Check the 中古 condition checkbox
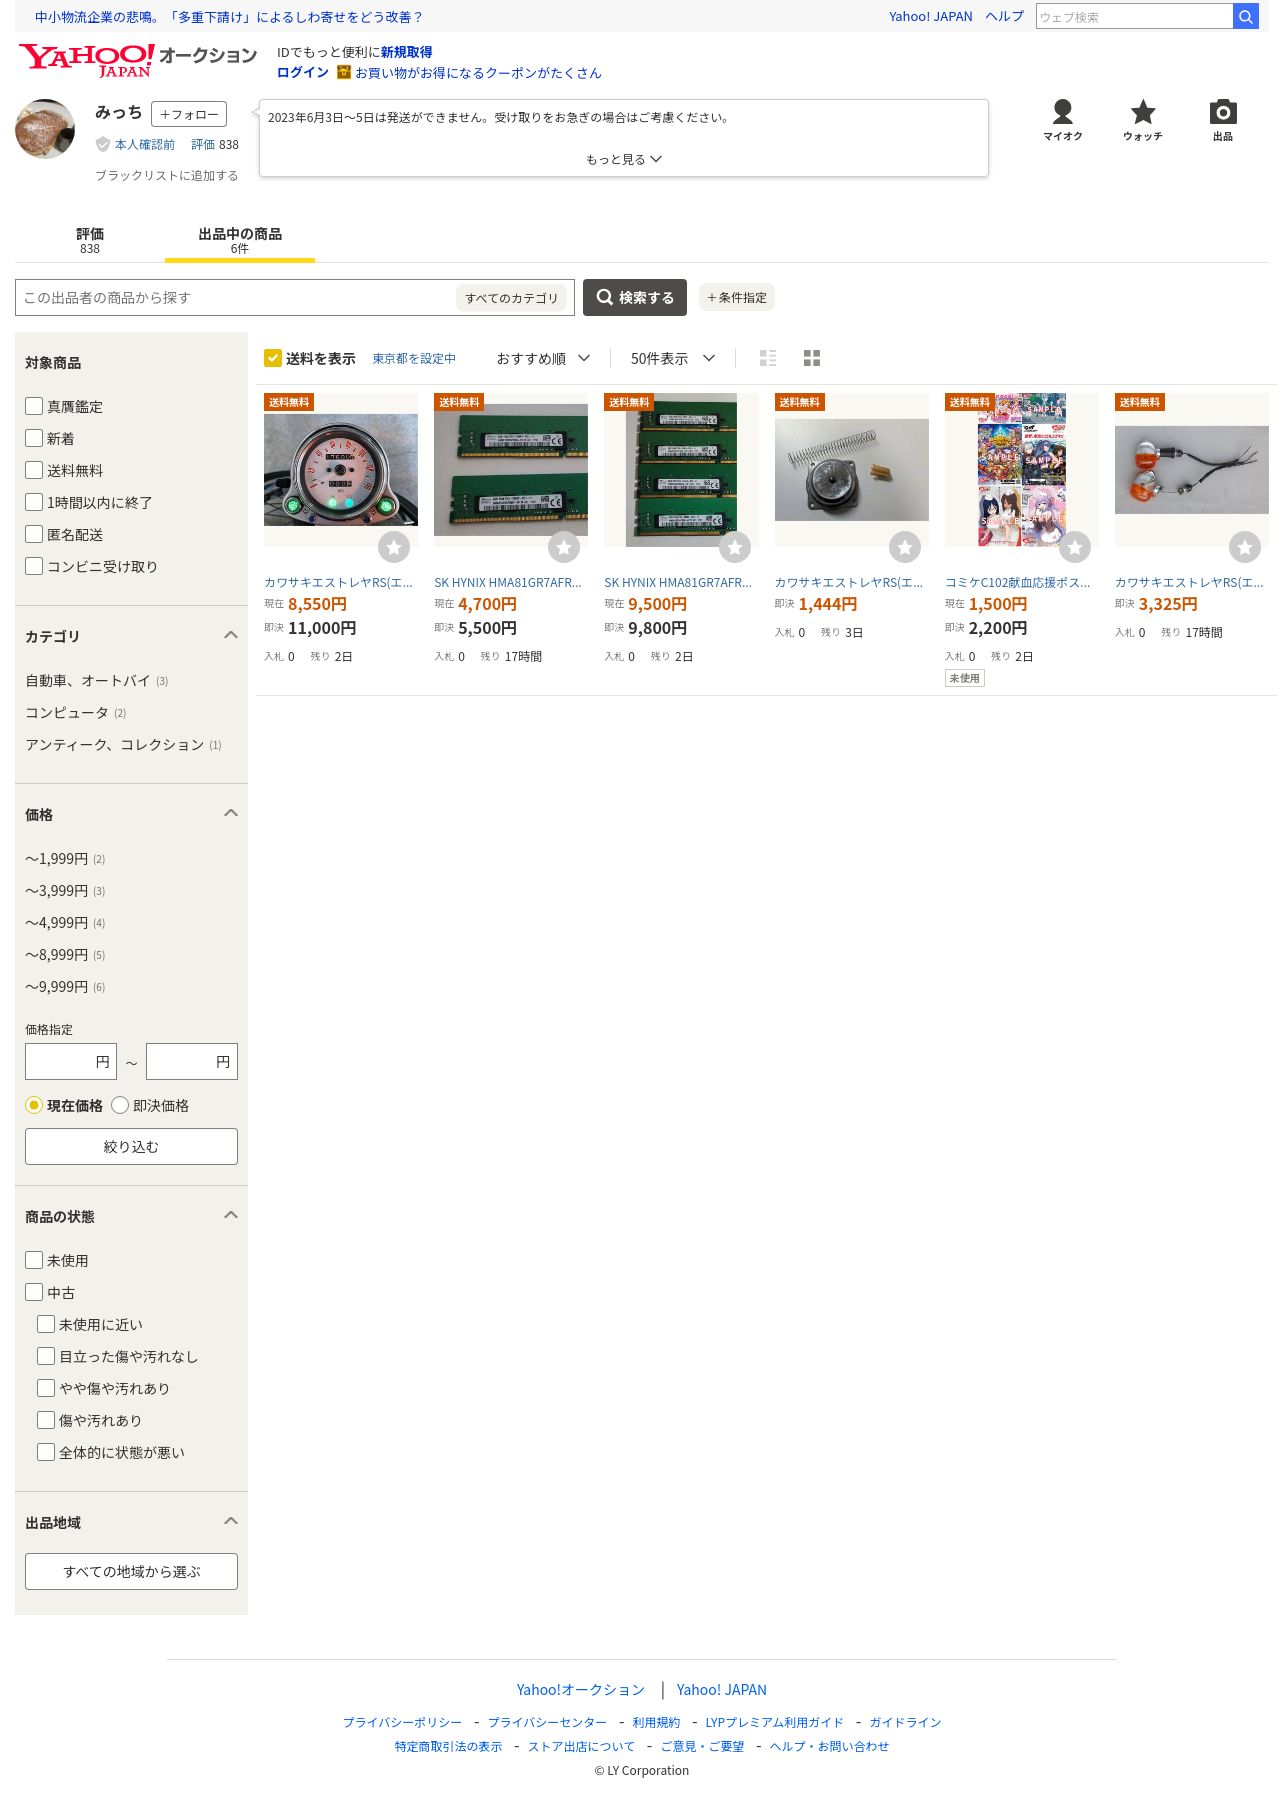The image size is (1284, 1794). pos(34,1292)
